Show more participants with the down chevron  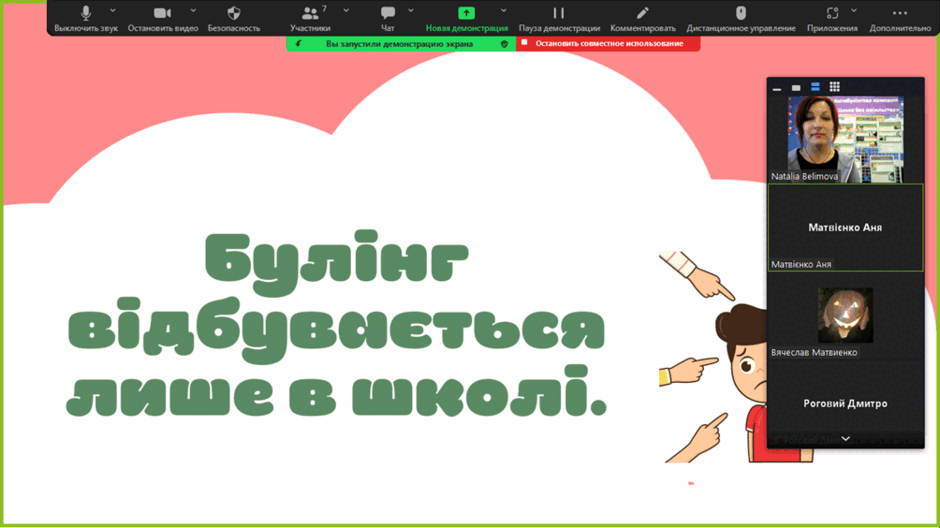click(x=845, y=439)
